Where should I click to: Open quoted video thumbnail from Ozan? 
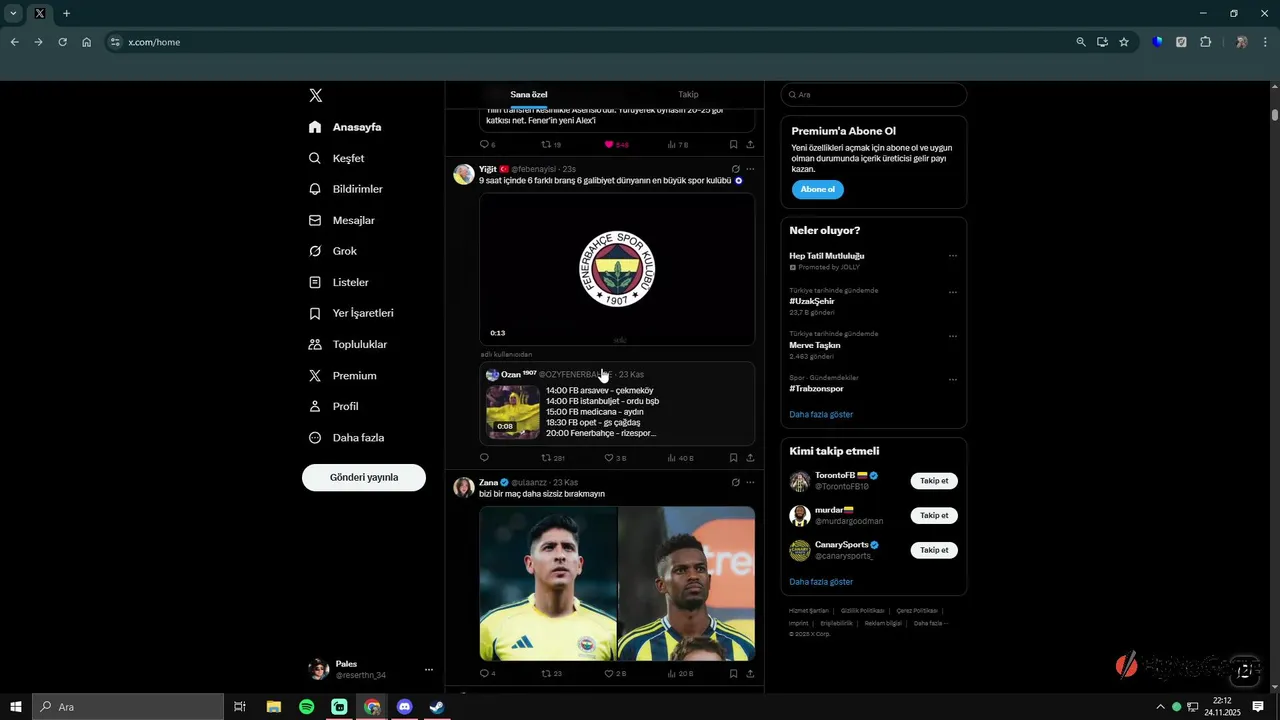coord(513,412)
